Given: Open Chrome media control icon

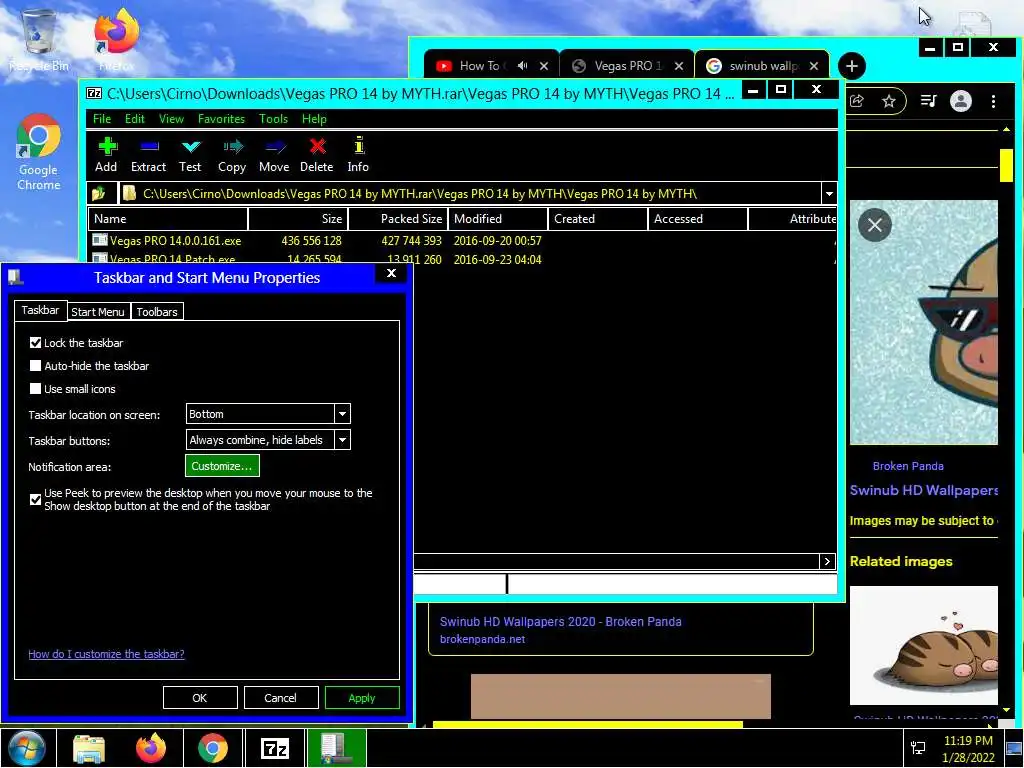Looking at the screenshot, I should click(x=928, y=101).
